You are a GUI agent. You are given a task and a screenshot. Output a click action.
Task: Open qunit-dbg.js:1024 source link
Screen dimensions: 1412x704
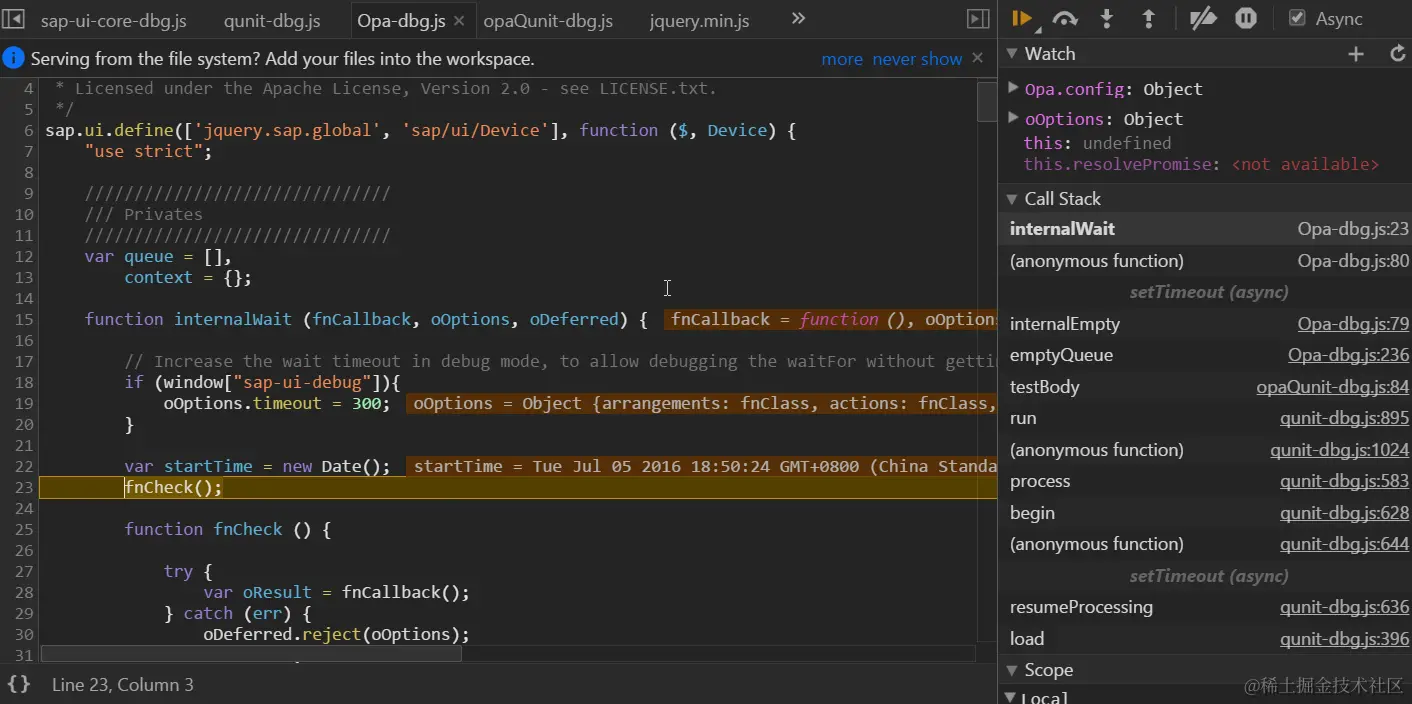(1340, 450)
